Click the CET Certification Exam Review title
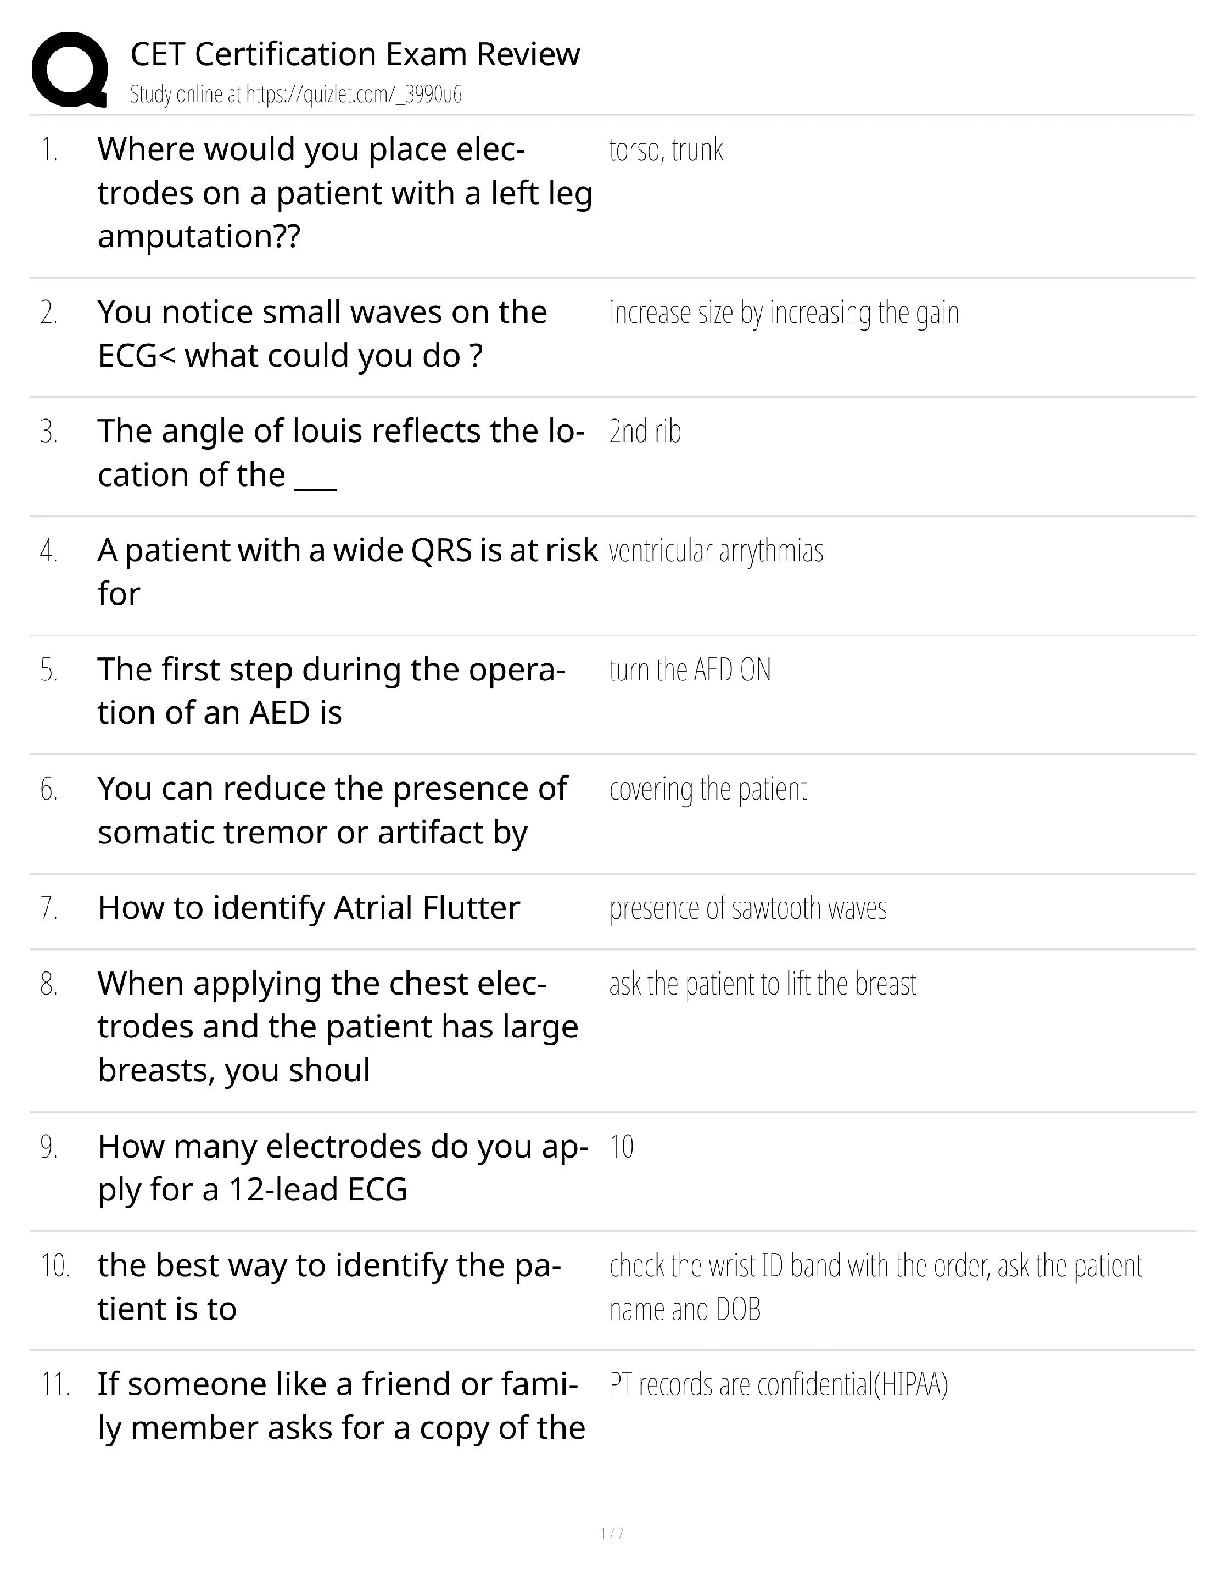Viewport: 1224px width, 1584px height. click(x=355, y=54)
